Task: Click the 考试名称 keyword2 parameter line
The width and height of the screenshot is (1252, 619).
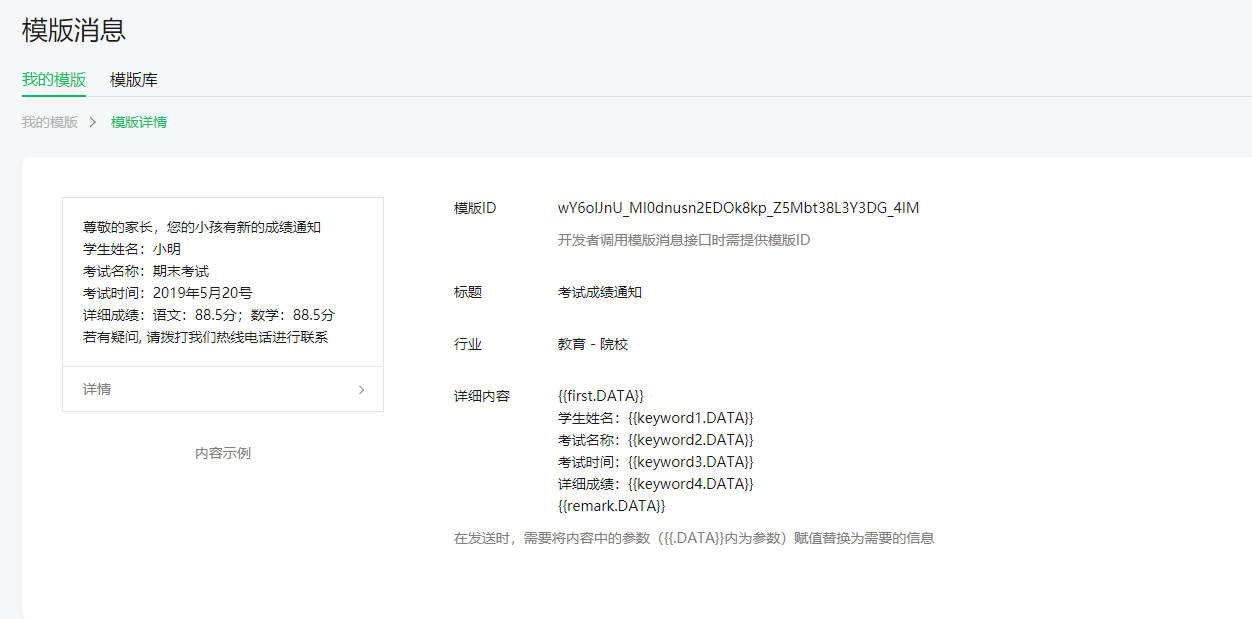Action: click(x=656, y=440)
